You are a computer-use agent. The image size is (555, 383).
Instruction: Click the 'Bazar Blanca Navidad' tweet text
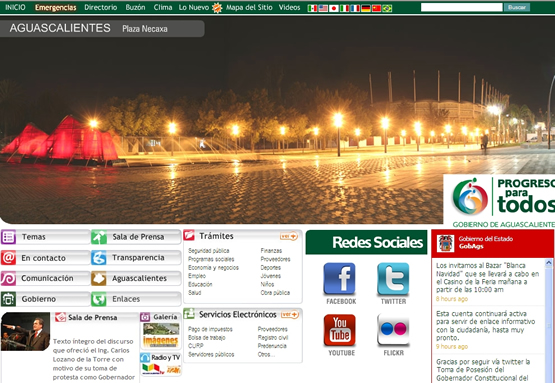click(487, 278)
